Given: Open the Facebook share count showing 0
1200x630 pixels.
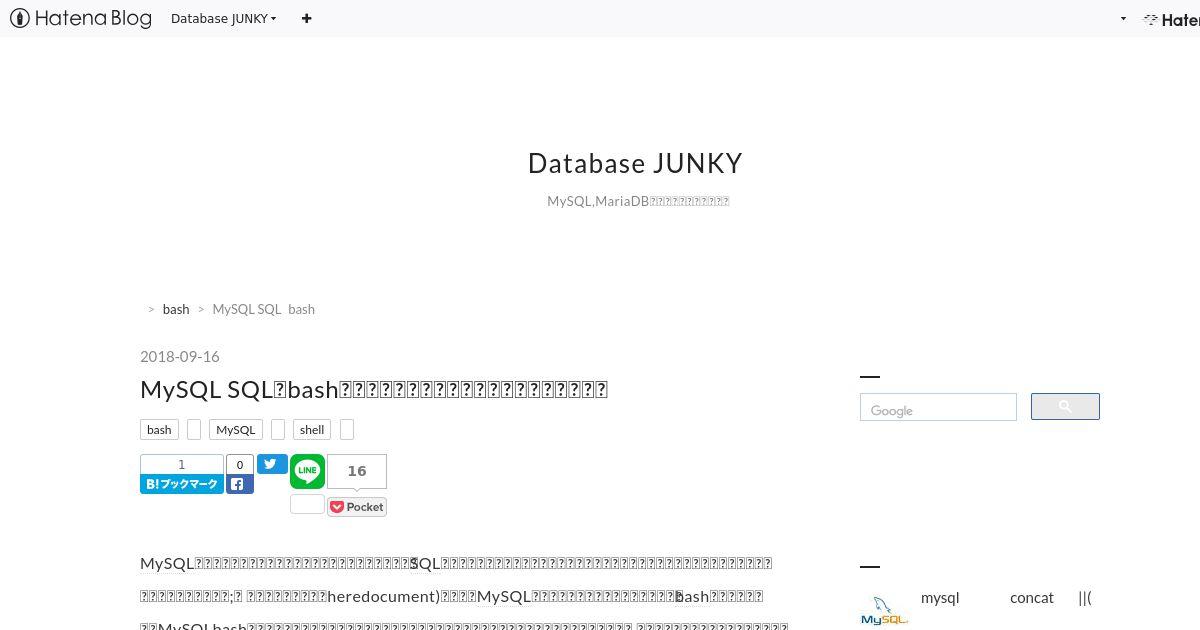Looking at the screenshot, I should (240, 464).
